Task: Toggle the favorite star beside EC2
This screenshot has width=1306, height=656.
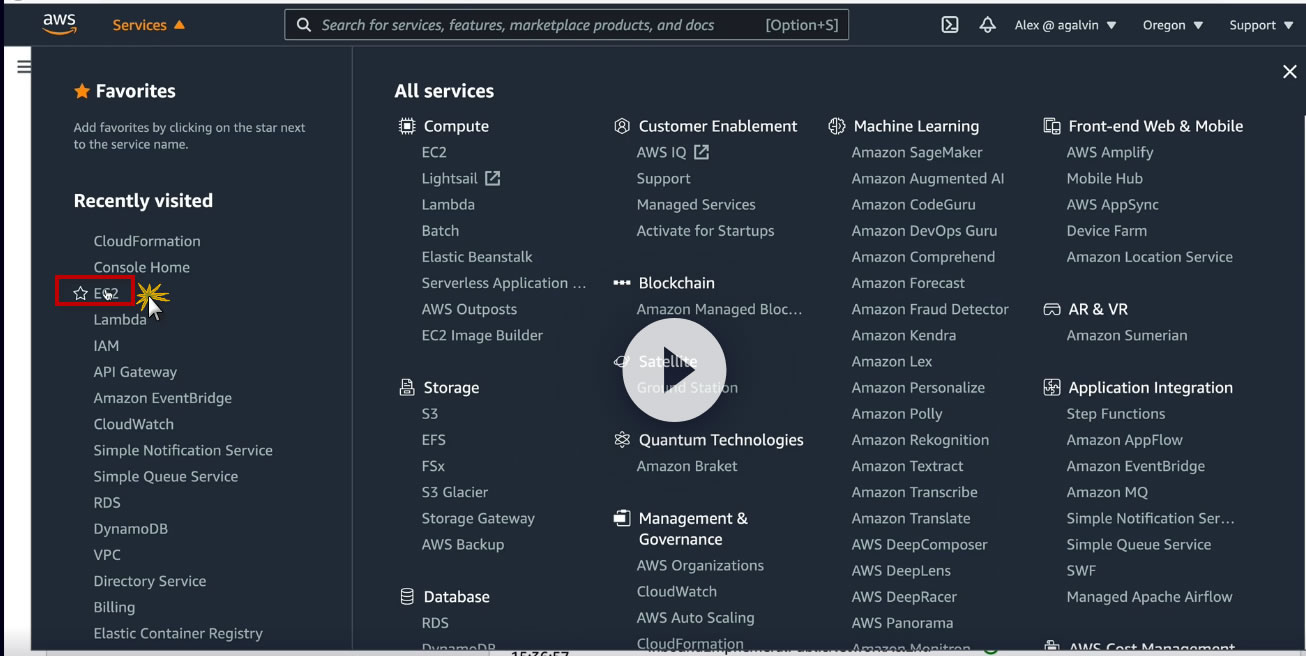Action: click(81, 293)
